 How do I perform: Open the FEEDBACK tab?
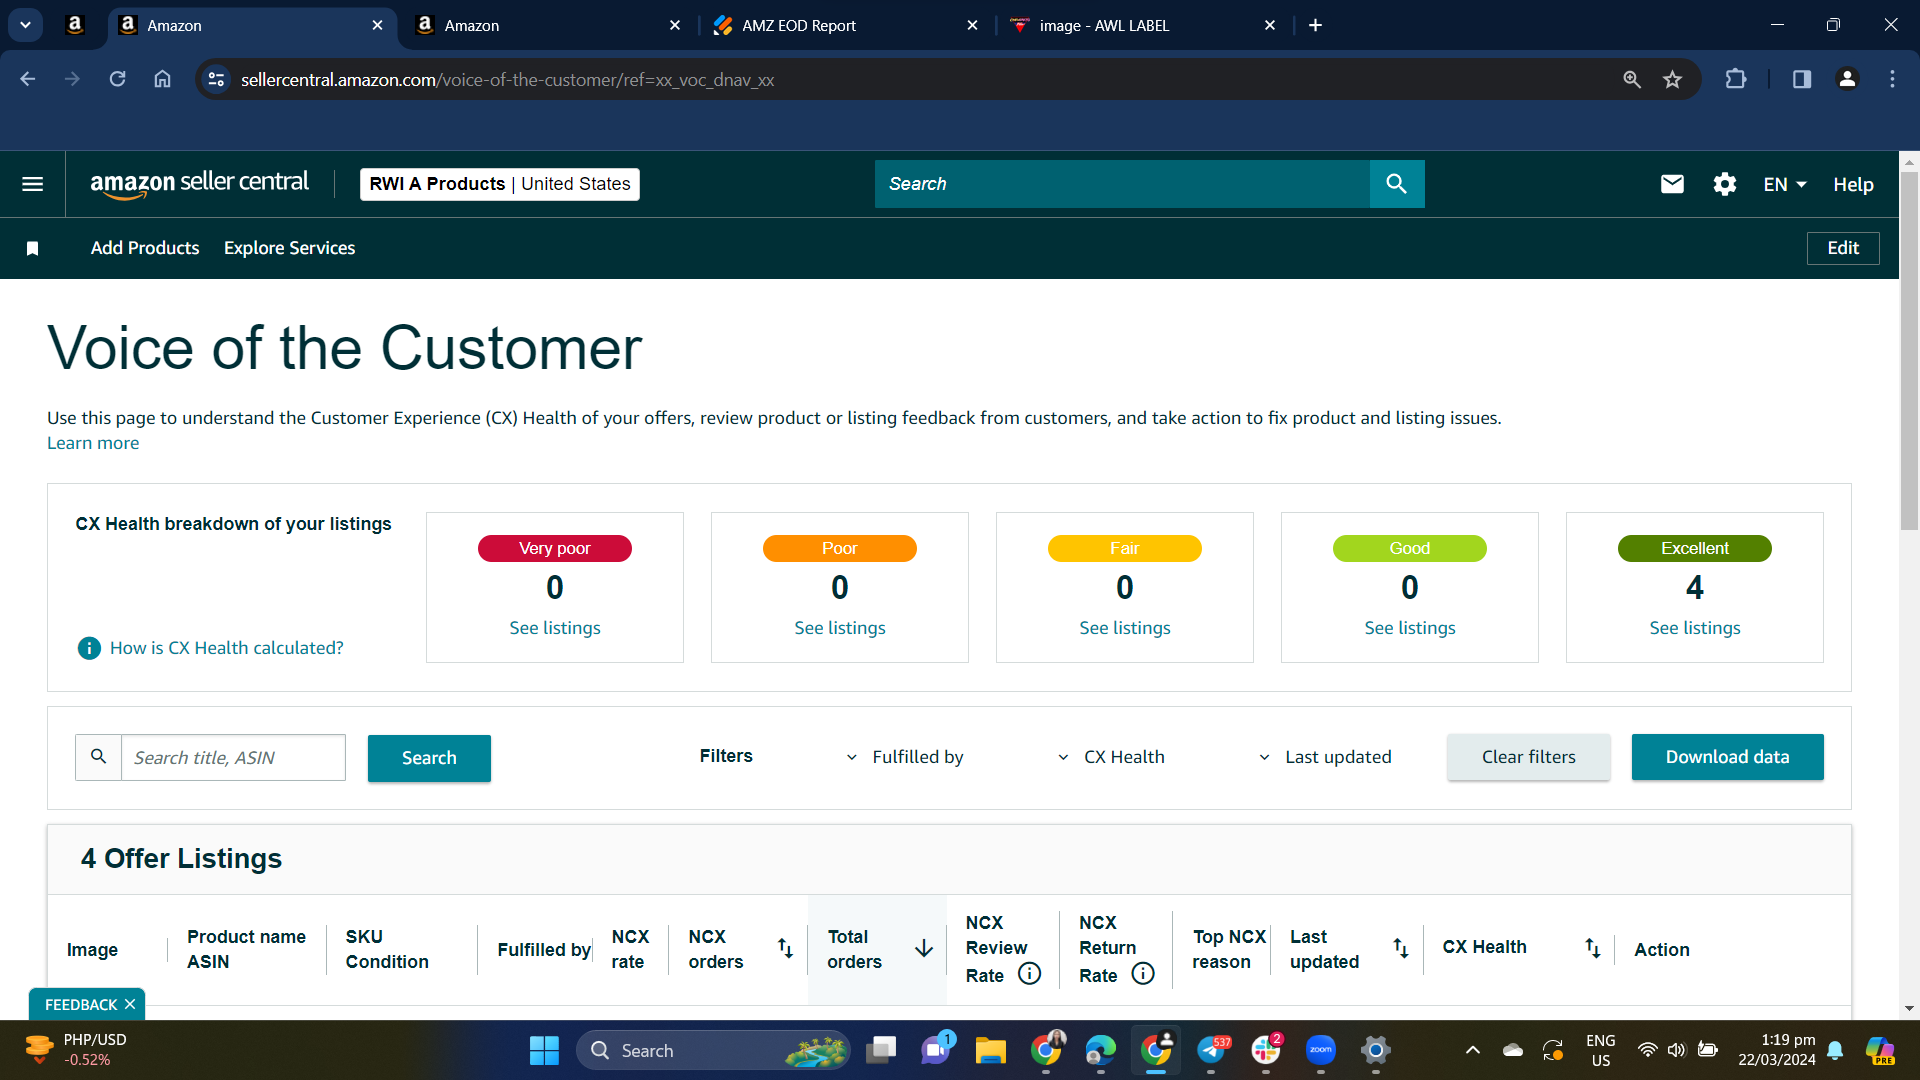click(x=80, y=1004)
